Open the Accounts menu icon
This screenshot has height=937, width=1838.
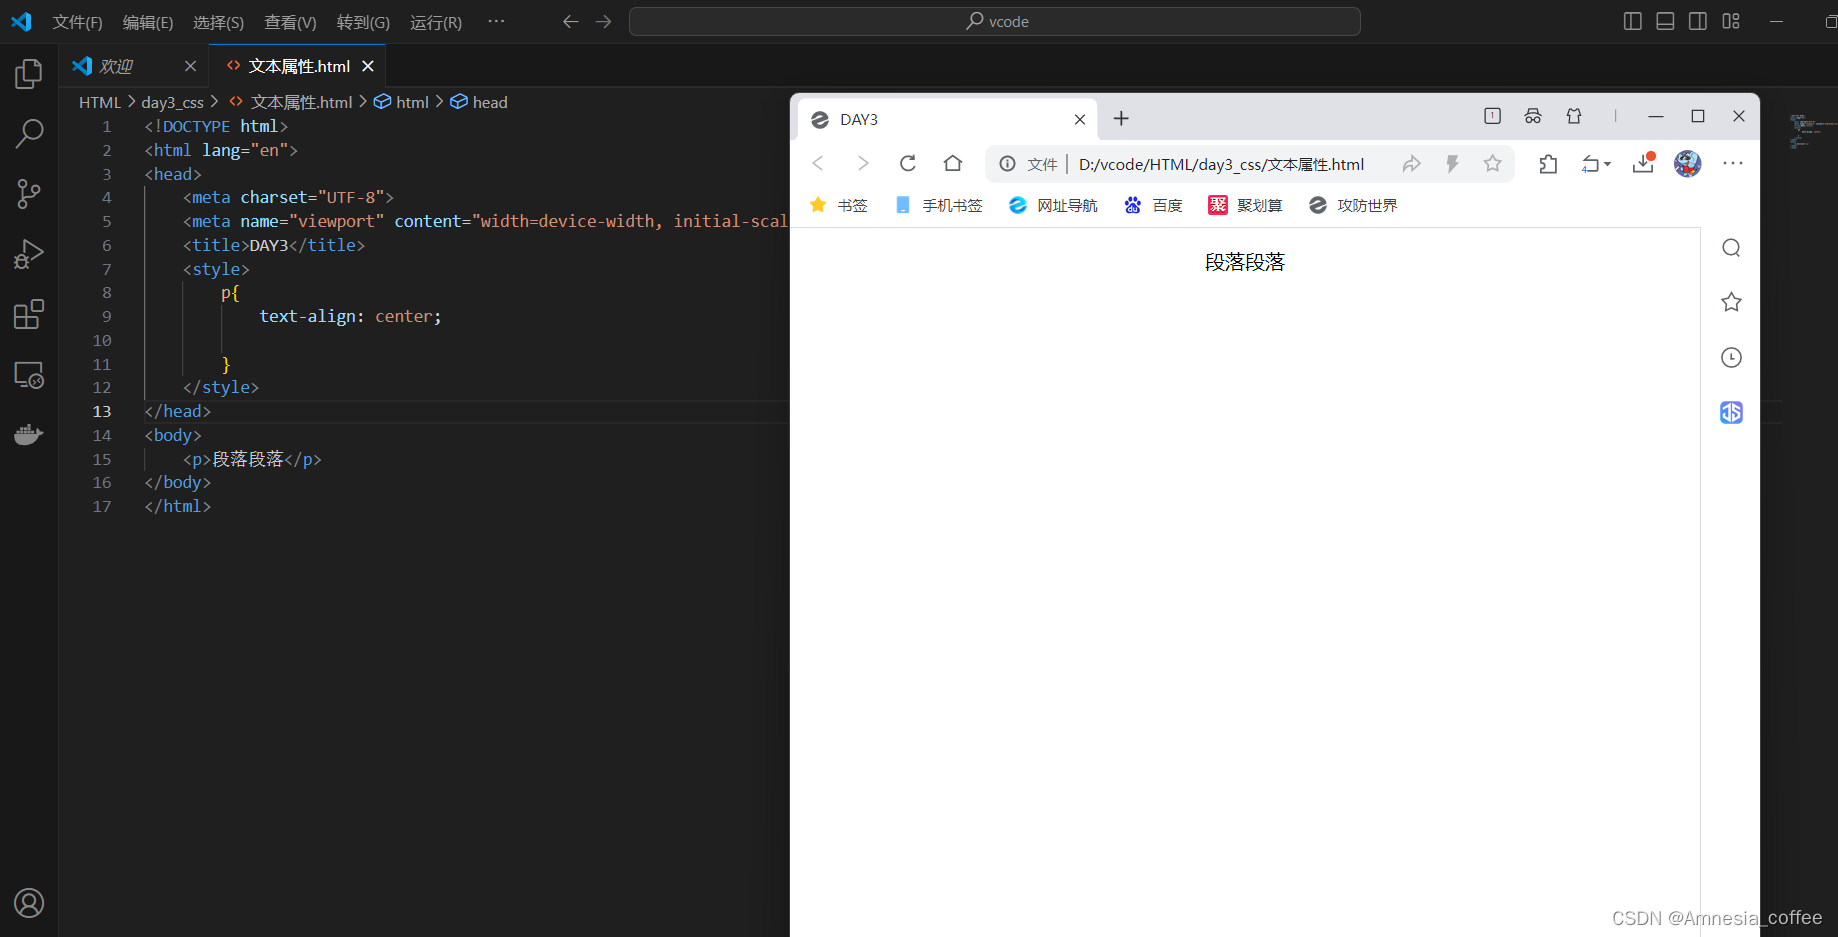pos(29,903)
